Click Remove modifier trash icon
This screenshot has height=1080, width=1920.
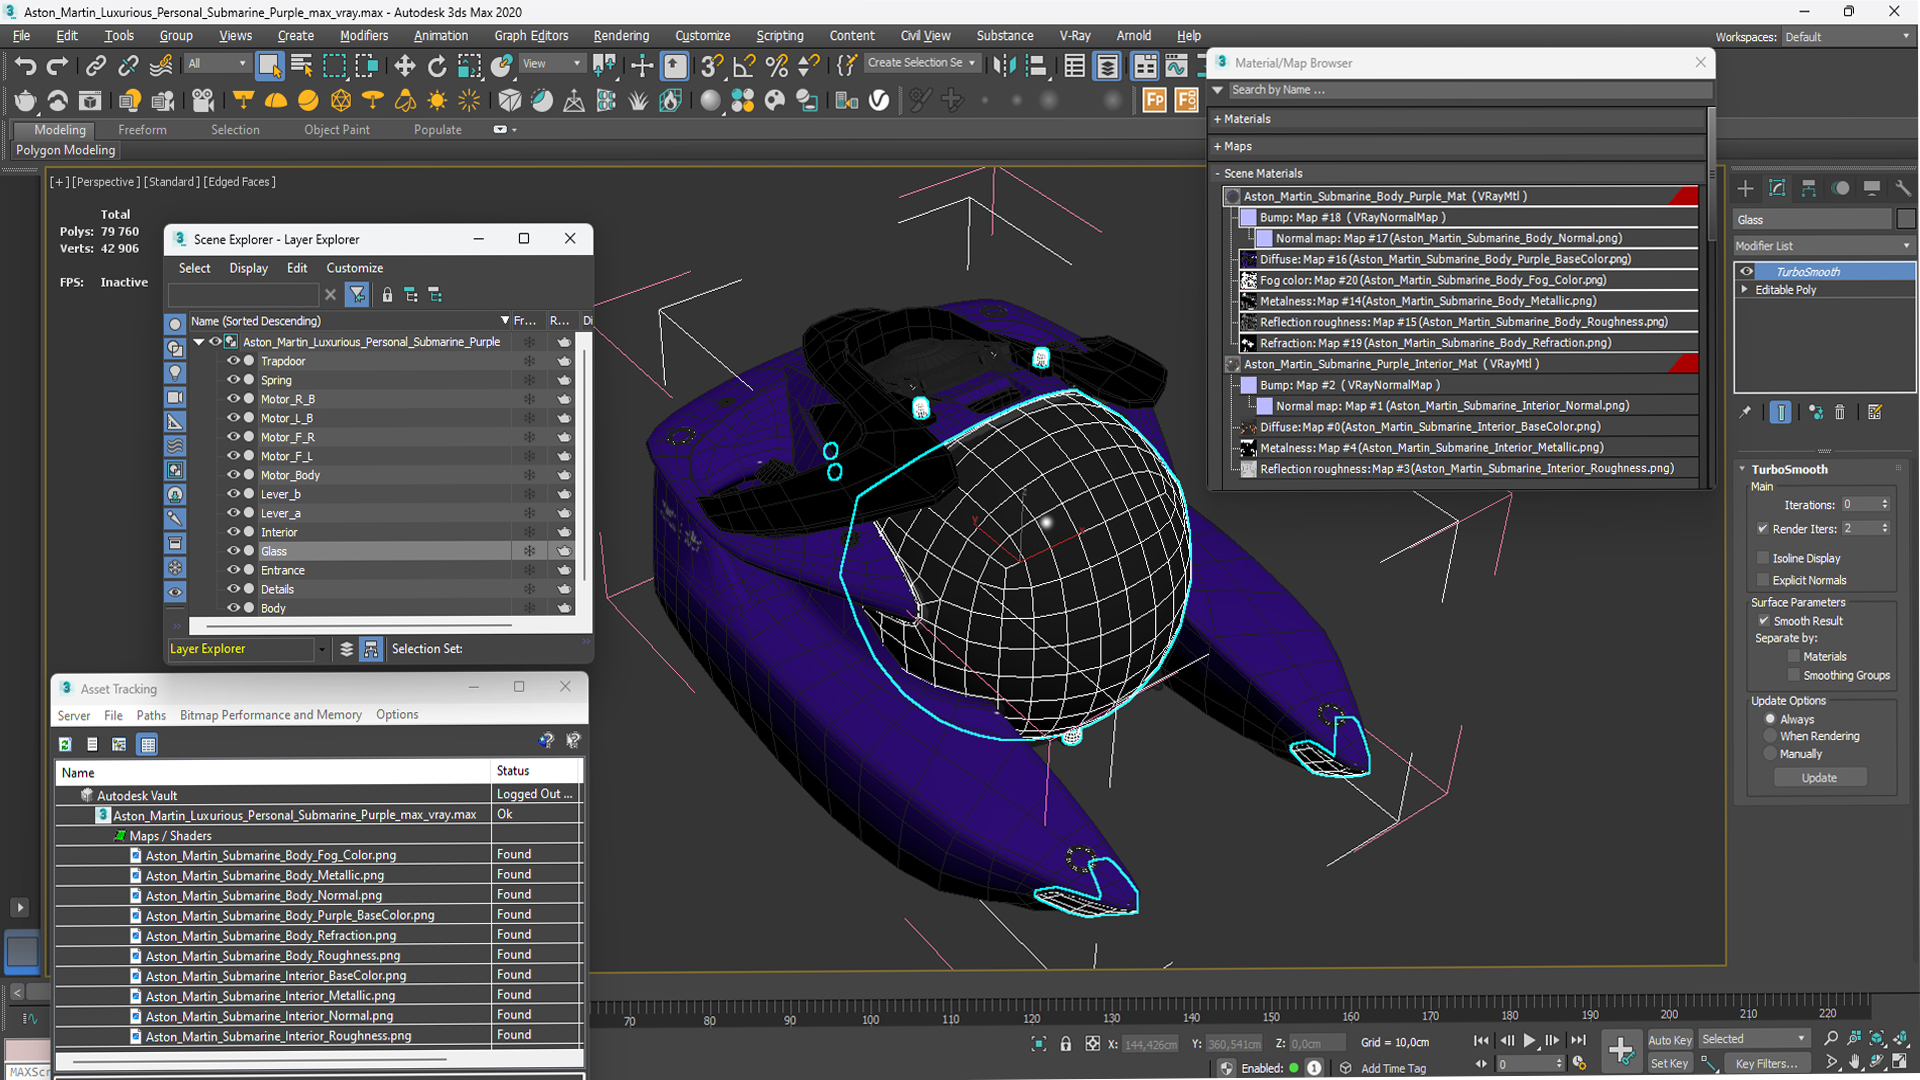click(1840, 412)
